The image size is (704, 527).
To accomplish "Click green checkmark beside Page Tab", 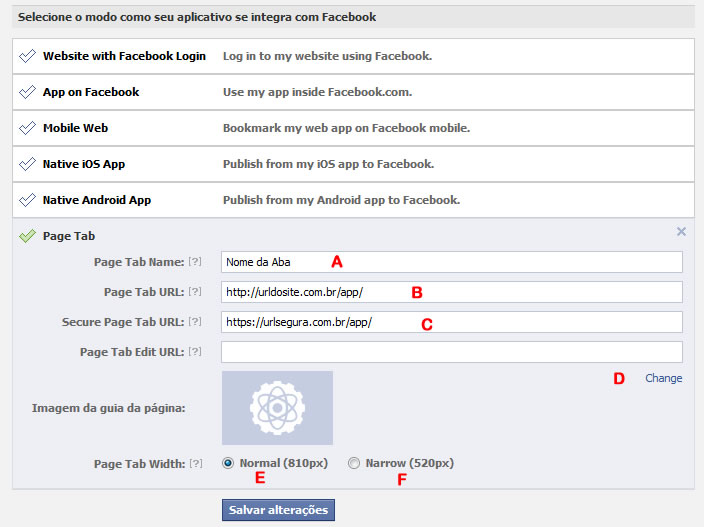I will coord(27,236).
